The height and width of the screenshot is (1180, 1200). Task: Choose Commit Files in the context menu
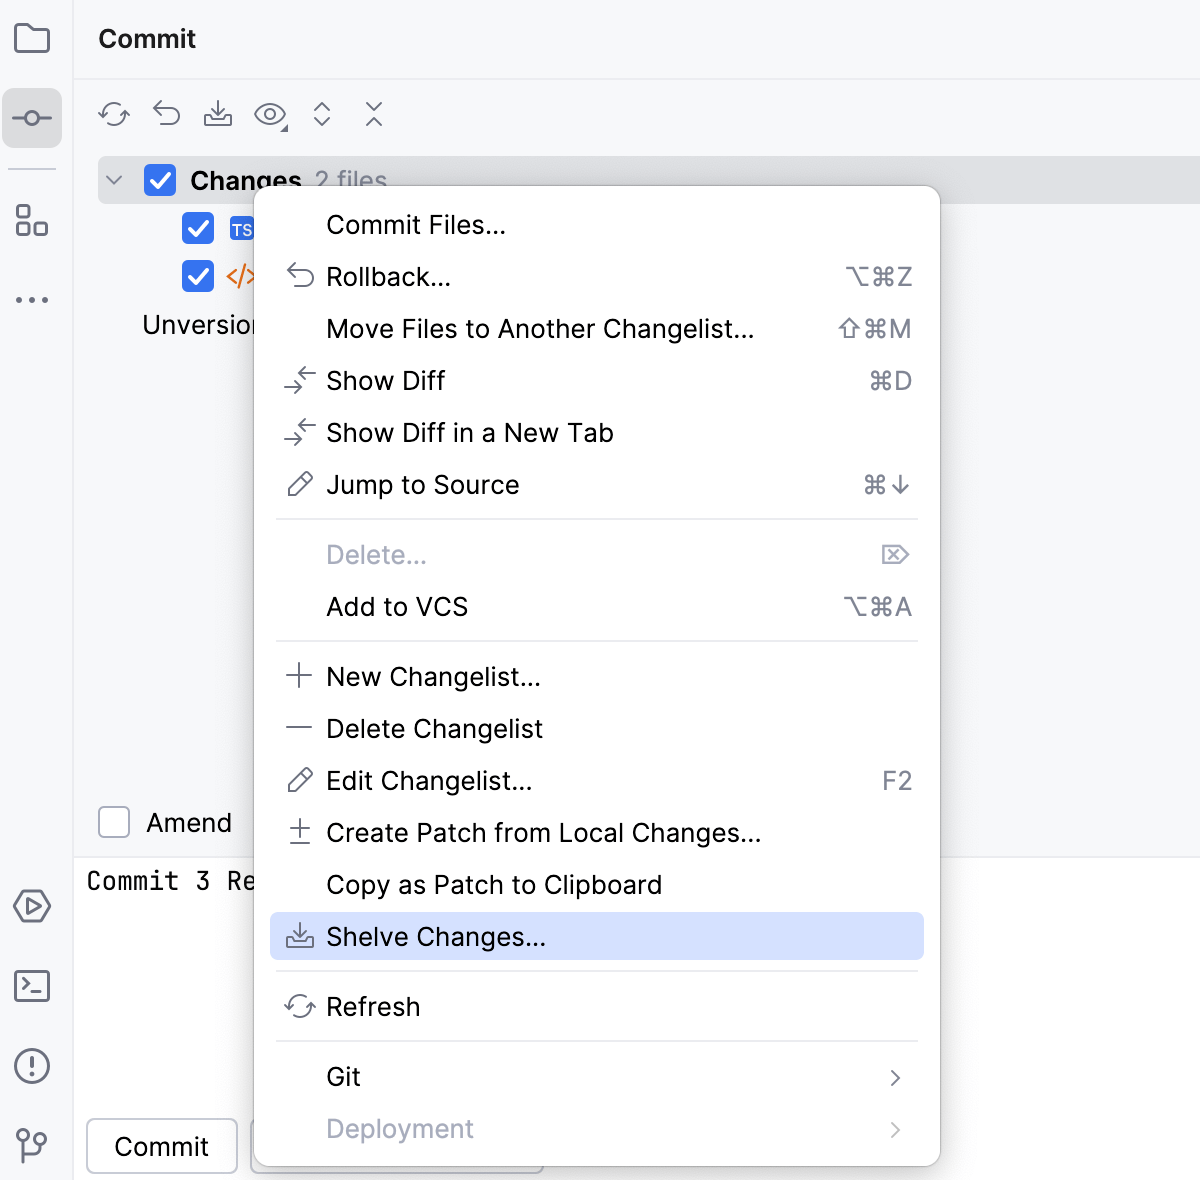tap(416, 224)
